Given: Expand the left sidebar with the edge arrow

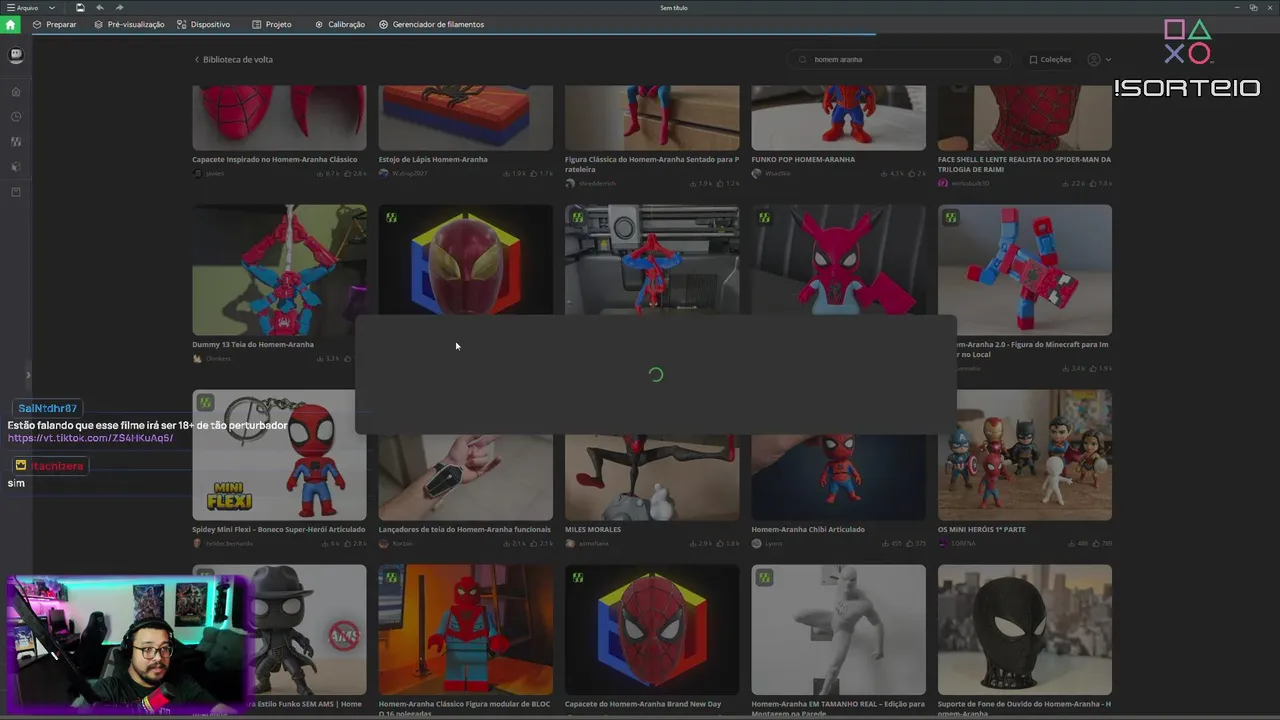Looking at the screenshot, I should click(28, 375).
